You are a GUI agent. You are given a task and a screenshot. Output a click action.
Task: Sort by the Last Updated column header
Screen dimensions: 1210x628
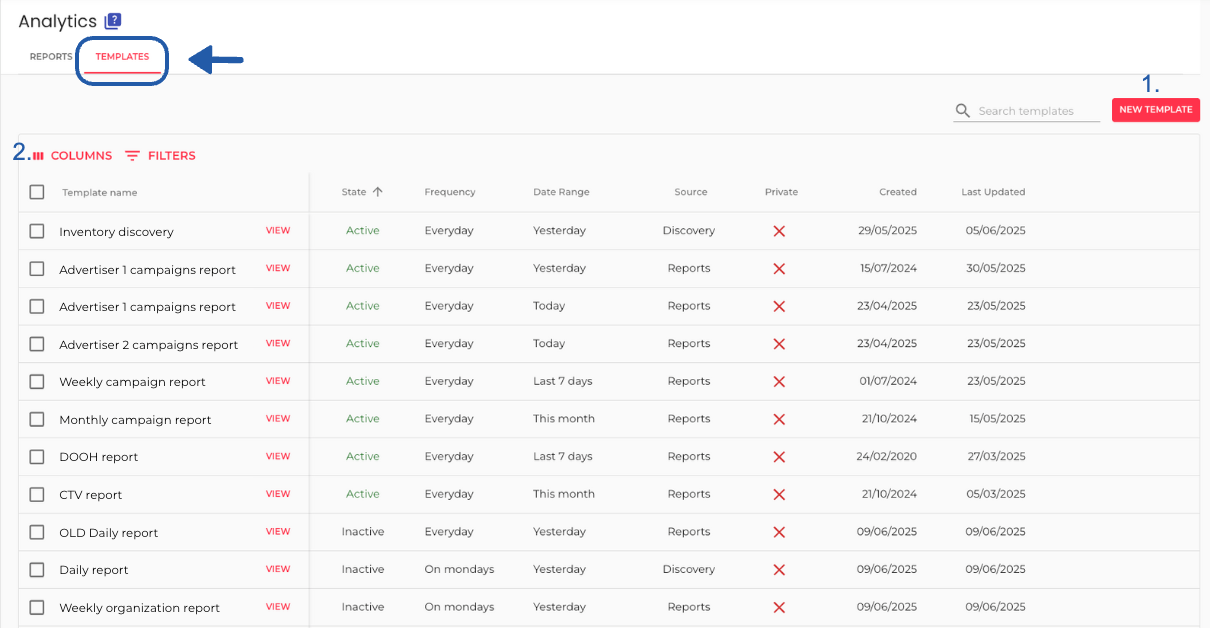pyautogui.click(x=992, y=192)
